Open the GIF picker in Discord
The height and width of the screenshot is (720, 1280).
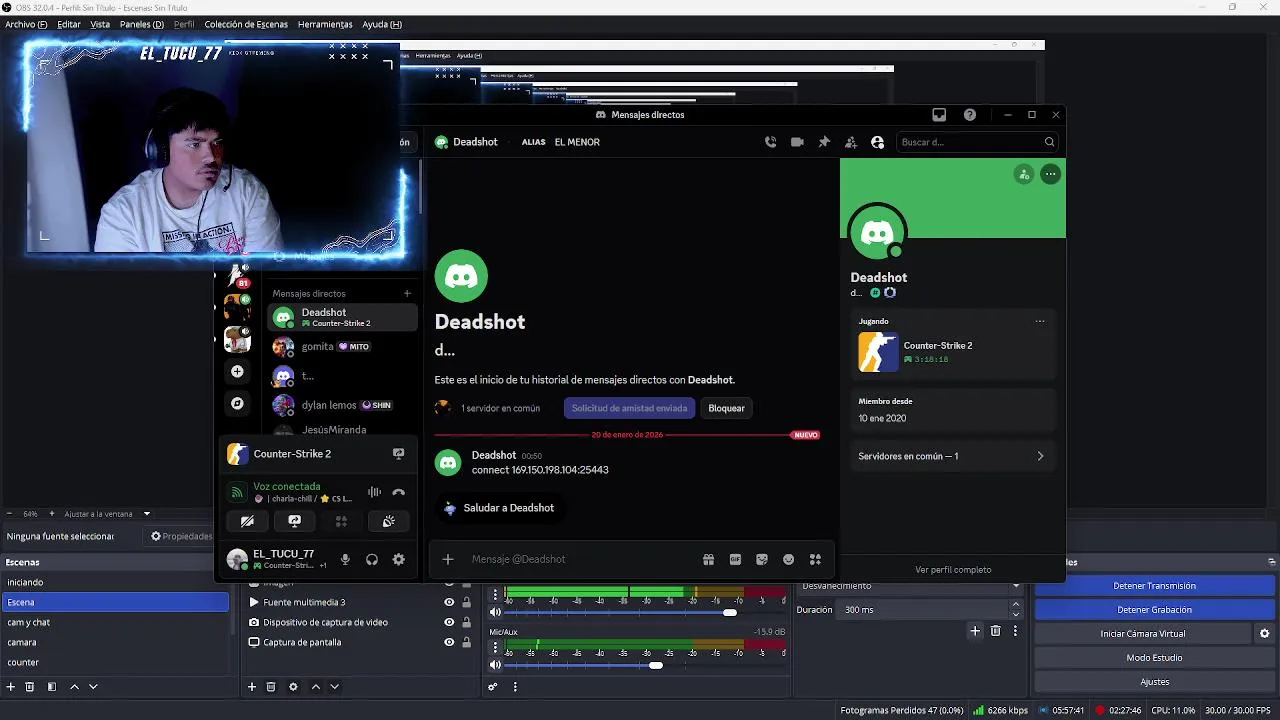click(735, 559)
